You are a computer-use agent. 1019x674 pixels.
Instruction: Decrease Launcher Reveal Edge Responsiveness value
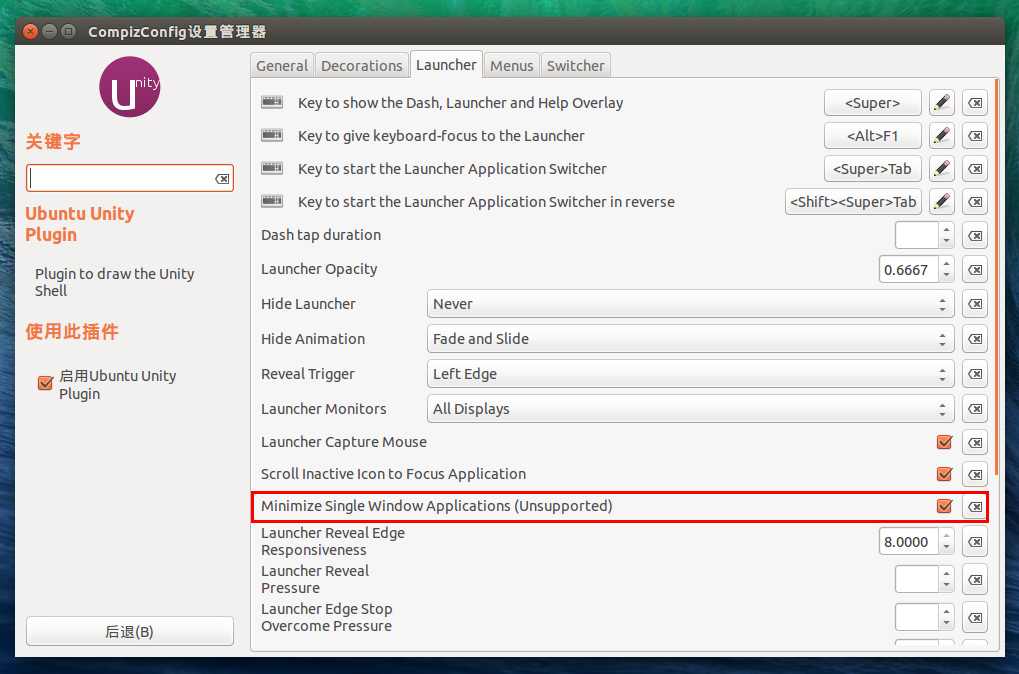pos(946,549)
